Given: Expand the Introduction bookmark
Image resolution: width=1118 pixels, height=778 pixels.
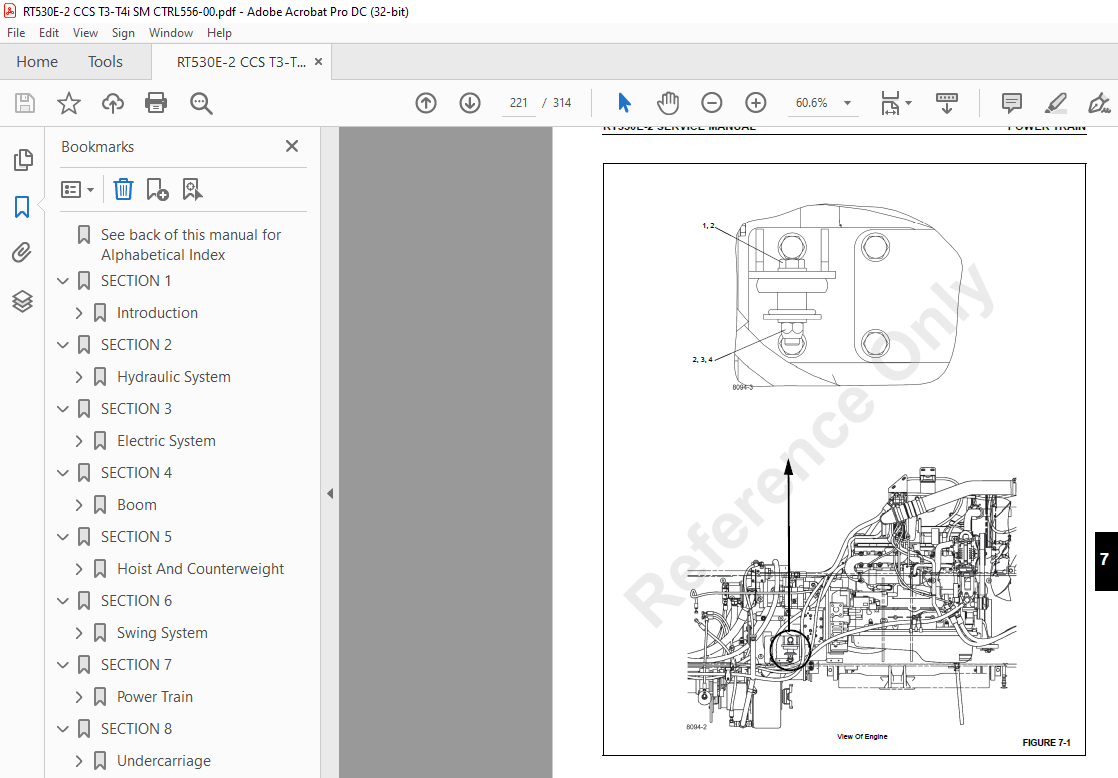Looking at the screenshot, I should [x=79, y=313].
